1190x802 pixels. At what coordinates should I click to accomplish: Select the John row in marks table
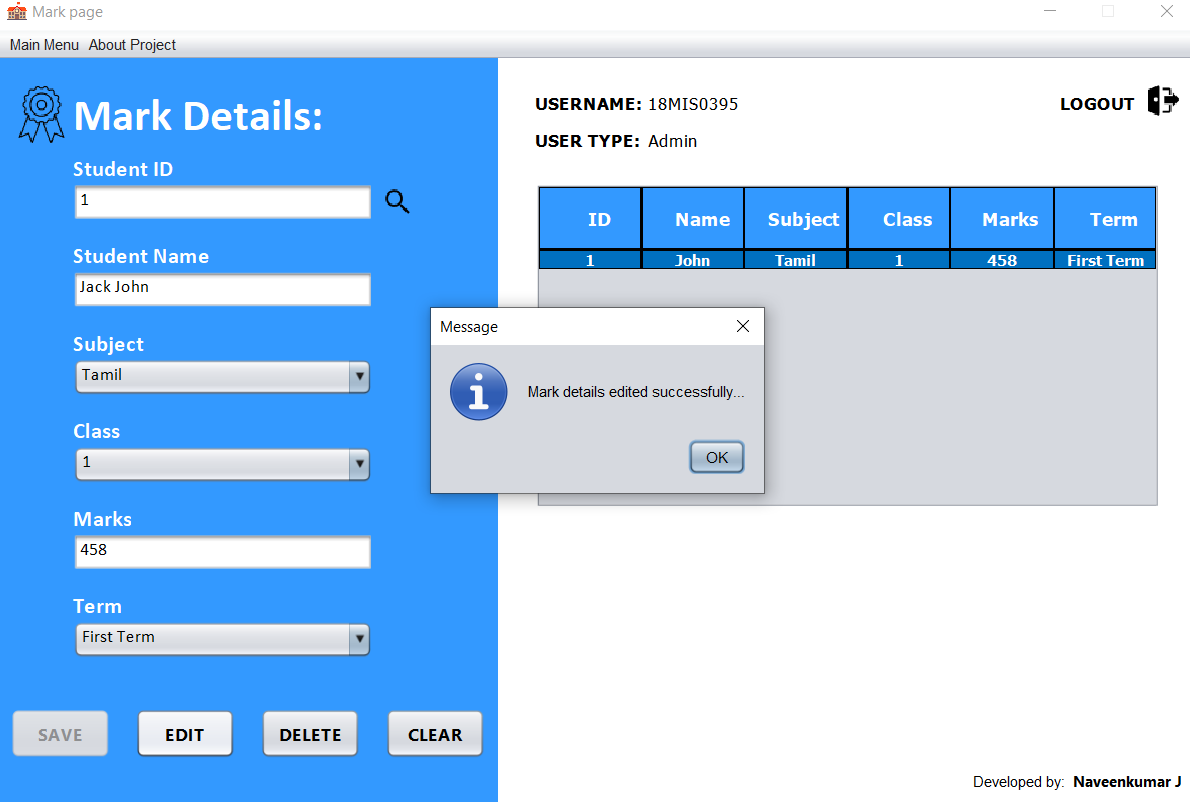[x=692, y=260]
